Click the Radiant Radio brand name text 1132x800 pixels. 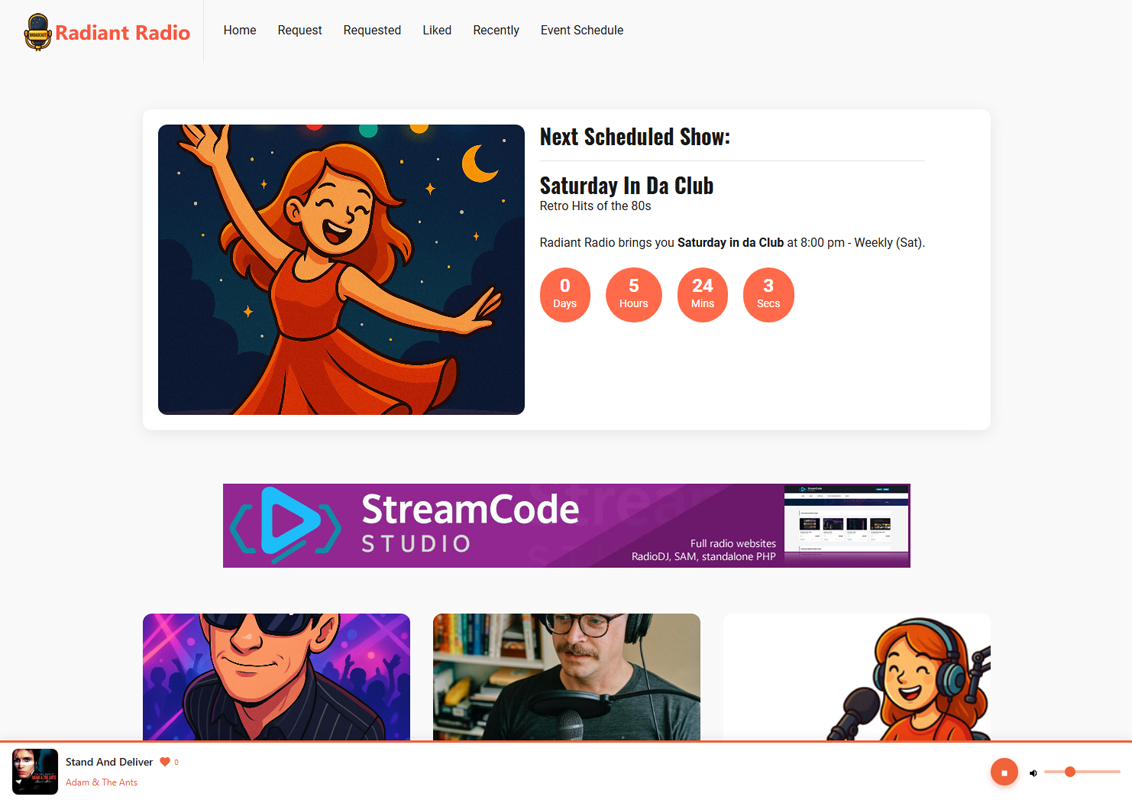[x=122, y=33]
